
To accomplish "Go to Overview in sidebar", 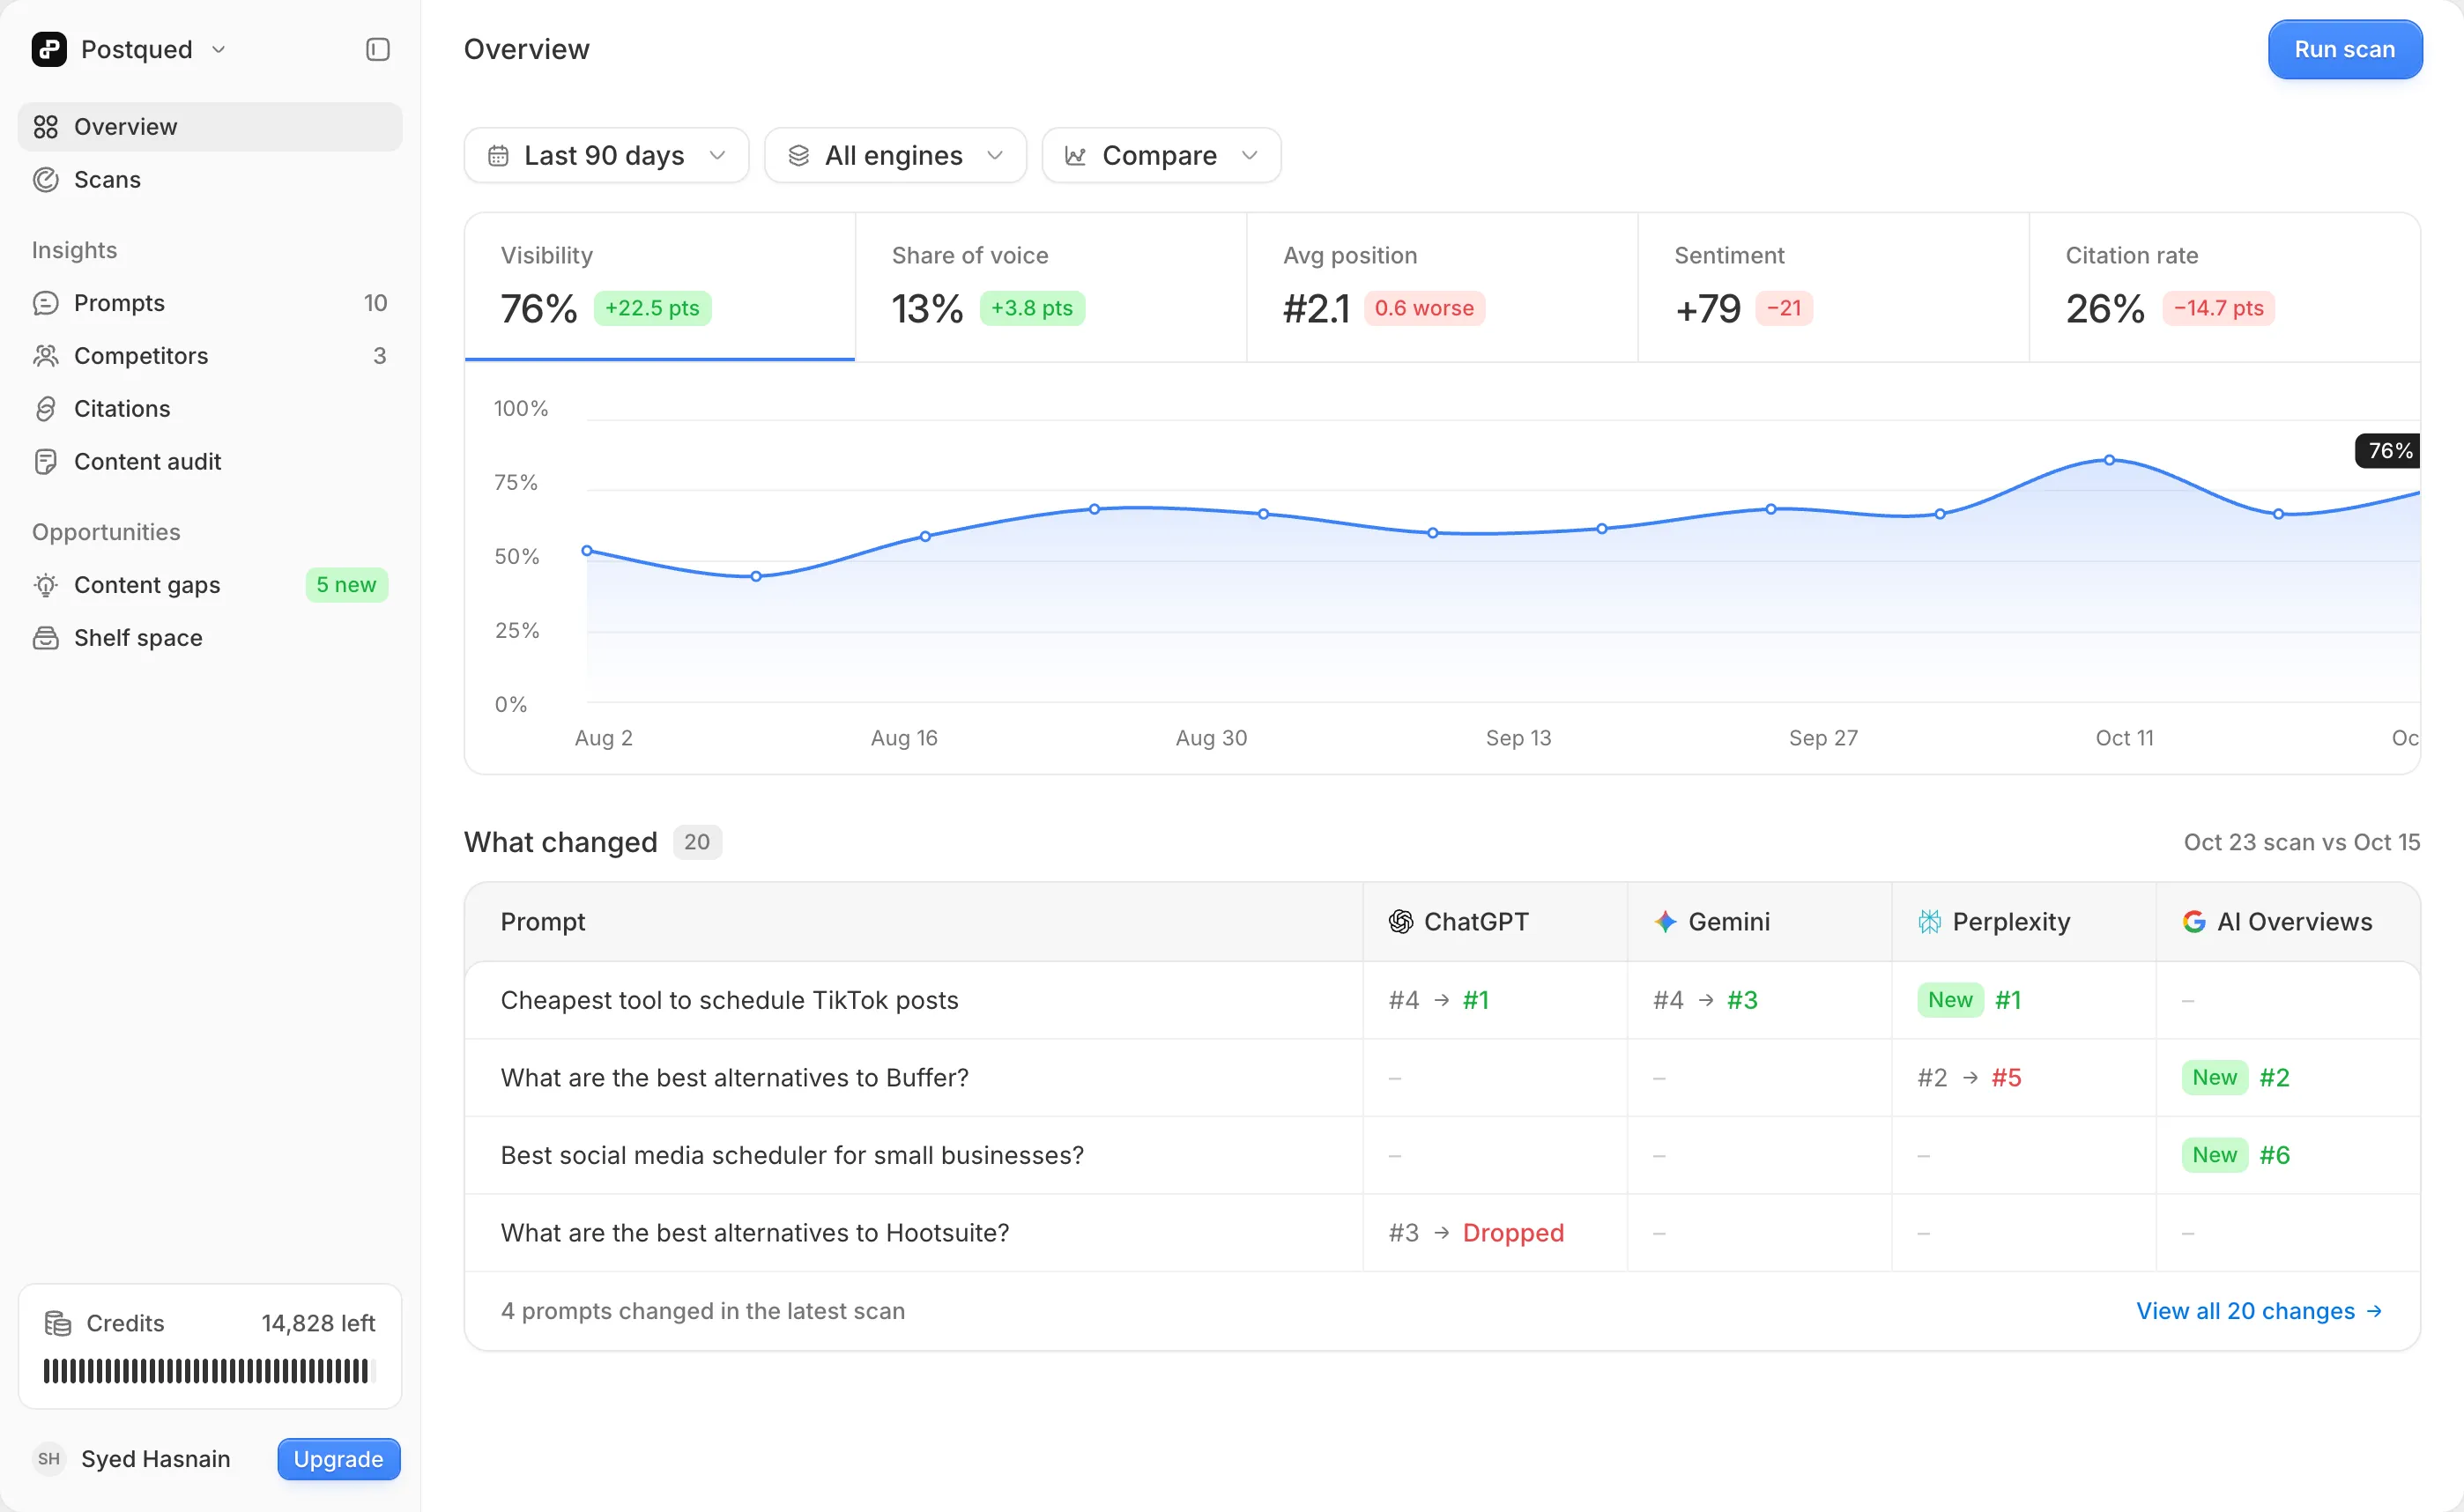I will point(210,127).
